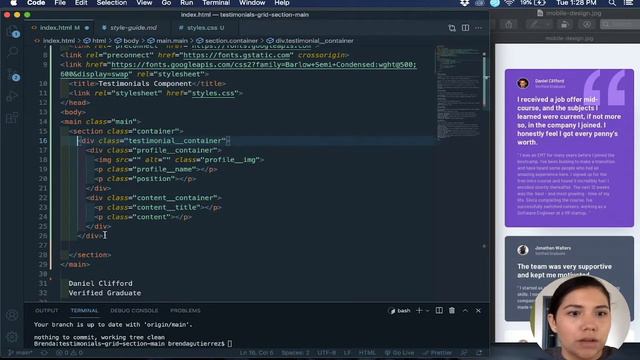Open the Help menu
The width and height of the screenshot is (640, 360).
(x=282, y=3)
